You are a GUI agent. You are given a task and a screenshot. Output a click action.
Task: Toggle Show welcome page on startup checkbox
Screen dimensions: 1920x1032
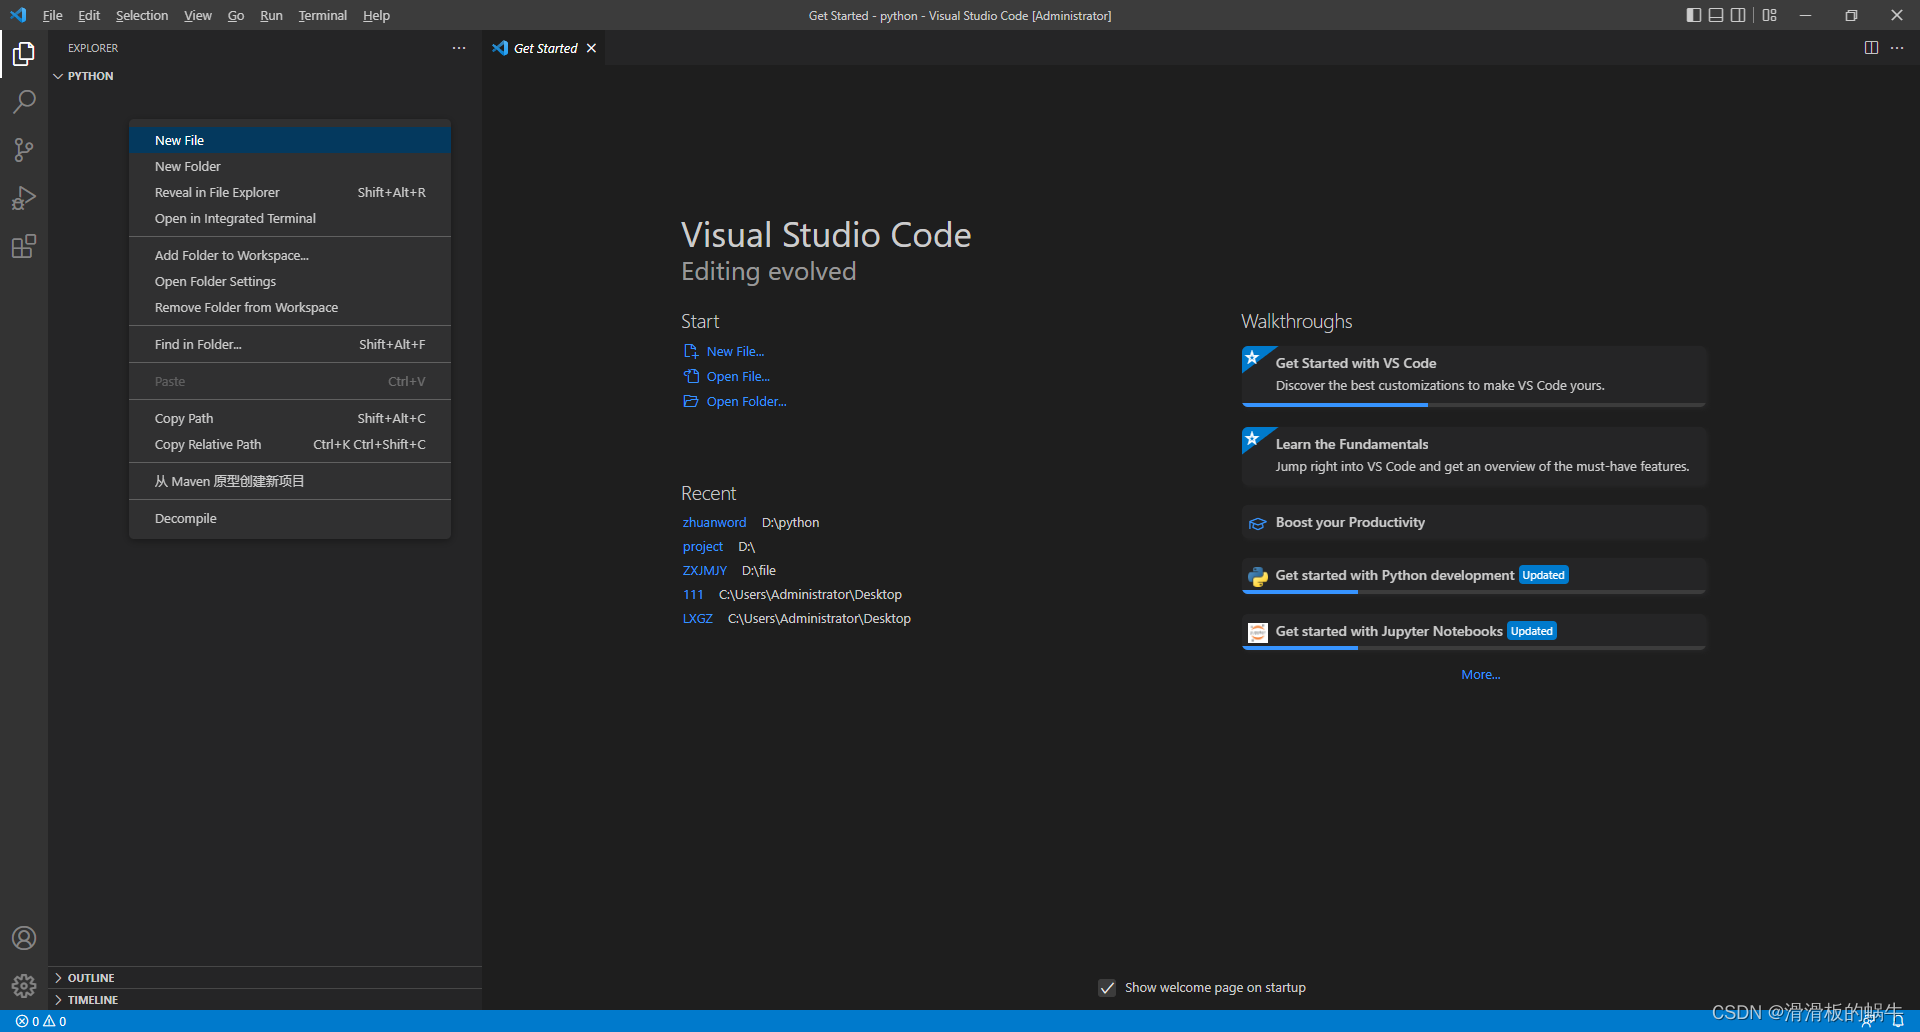1107,988
